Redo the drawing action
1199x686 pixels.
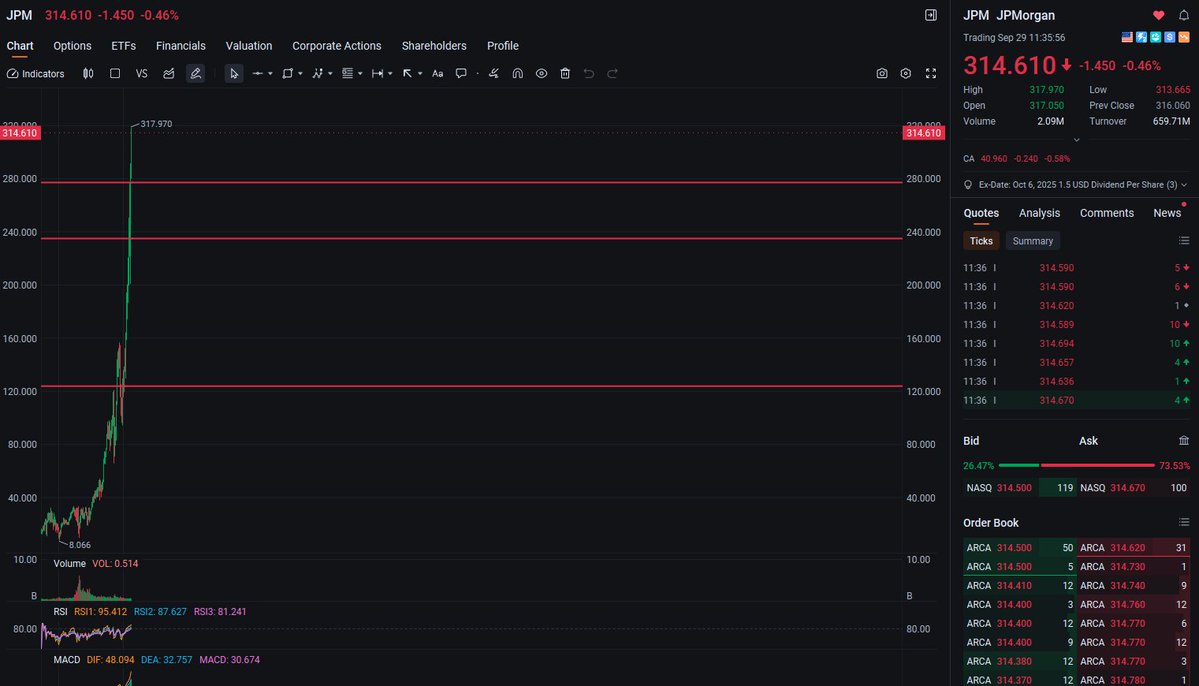612,73
